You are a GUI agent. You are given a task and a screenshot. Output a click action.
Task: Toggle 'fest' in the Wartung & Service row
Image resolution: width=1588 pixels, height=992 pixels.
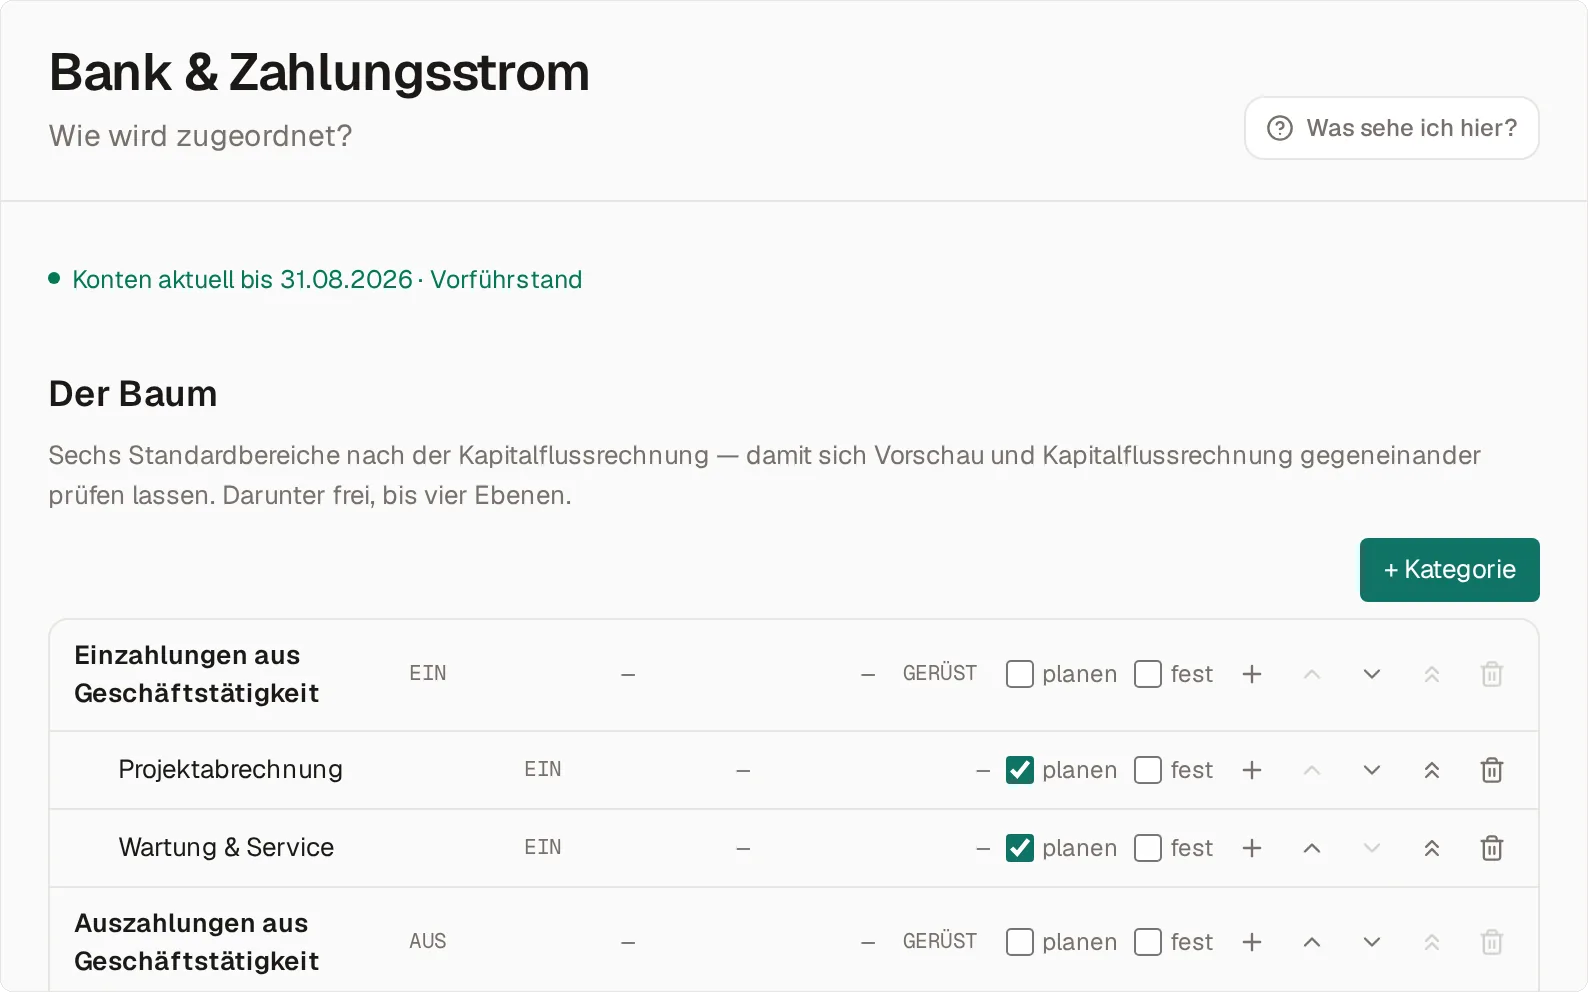[1148, 848]
